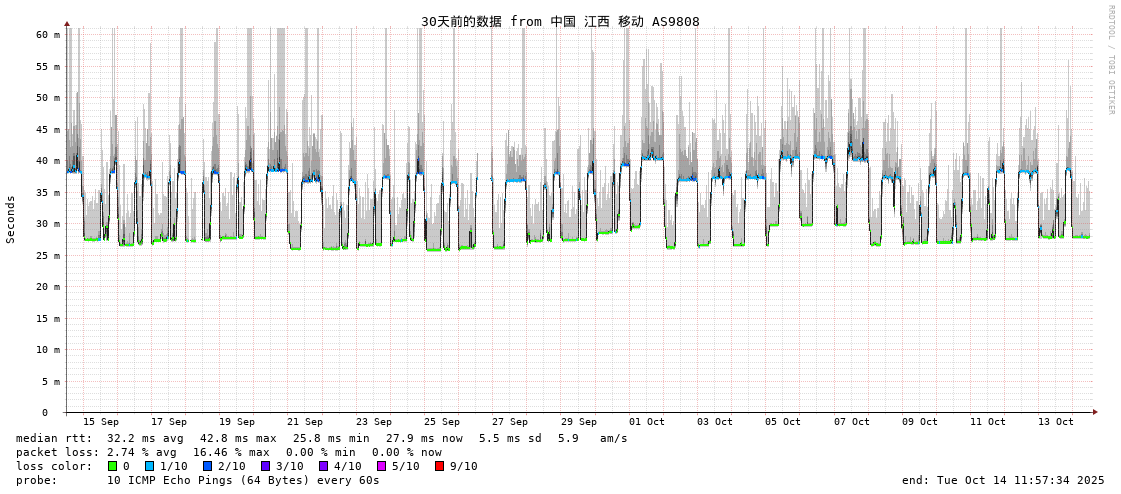Click the purple 3/10 loss swatch

[265, 466]
